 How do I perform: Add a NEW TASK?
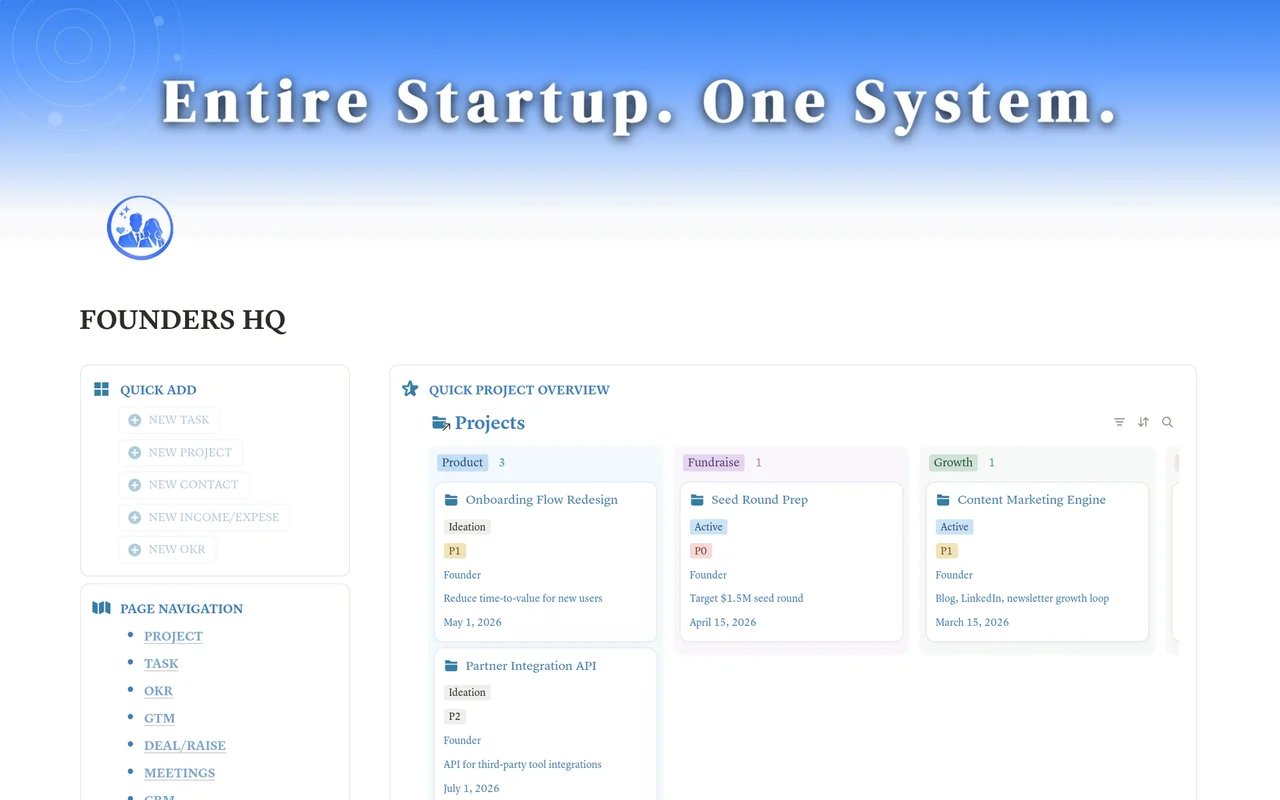169,420
